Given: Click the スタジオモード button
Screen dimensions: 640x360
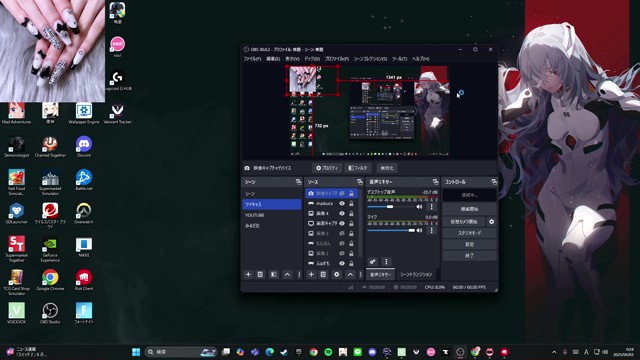Looking at the screenshot, I should [469, 233].
